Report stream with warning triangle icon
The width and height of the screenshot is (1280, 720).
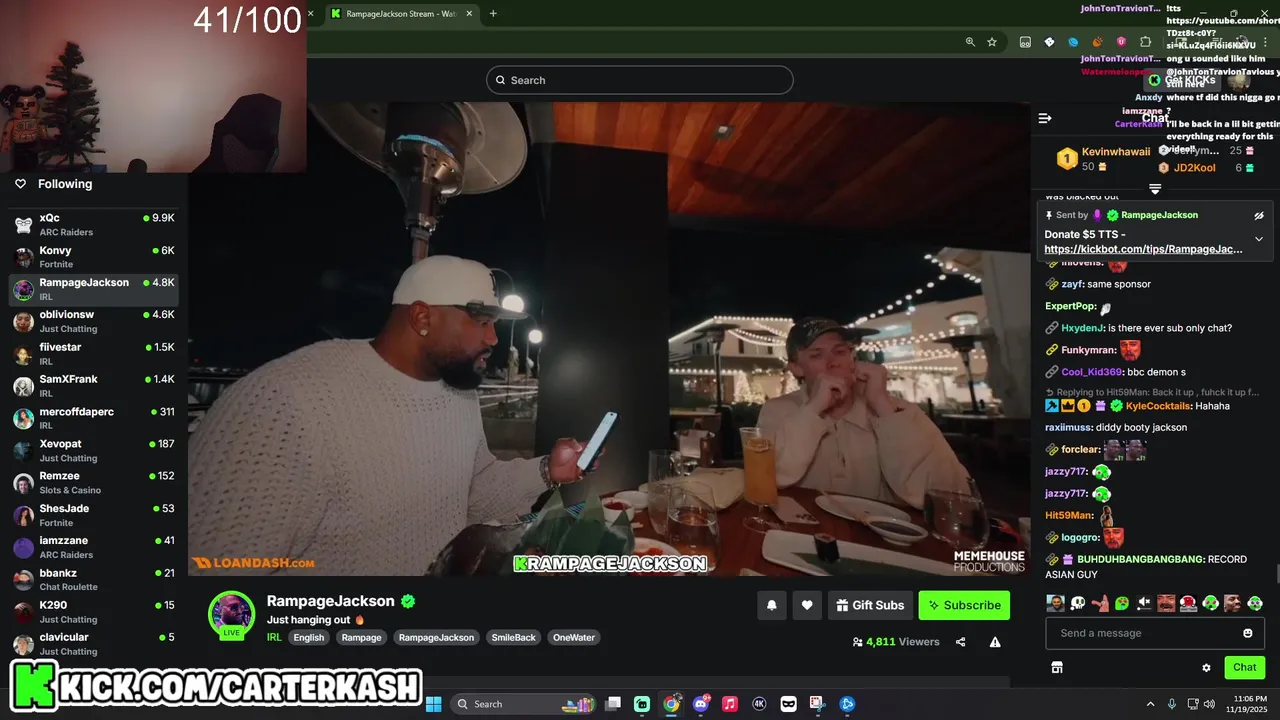pyautogui.click(x=995, y=642)
